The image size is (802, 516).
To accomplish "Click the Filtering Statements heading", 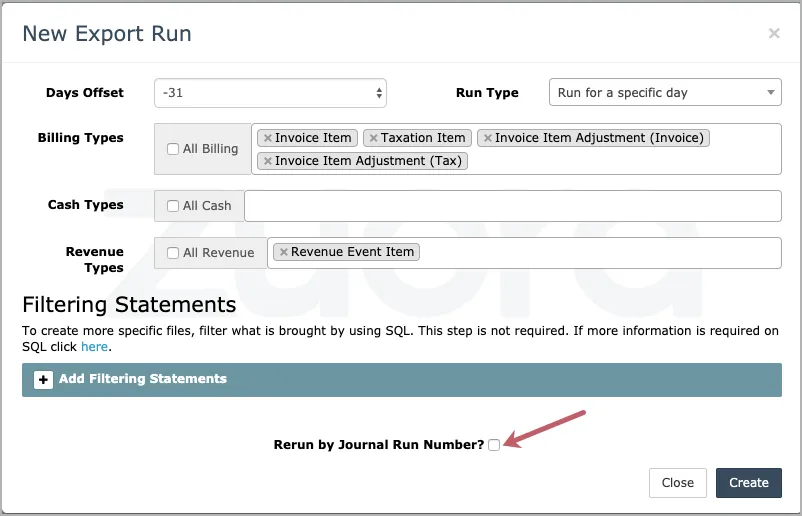I will pos(129,305).
